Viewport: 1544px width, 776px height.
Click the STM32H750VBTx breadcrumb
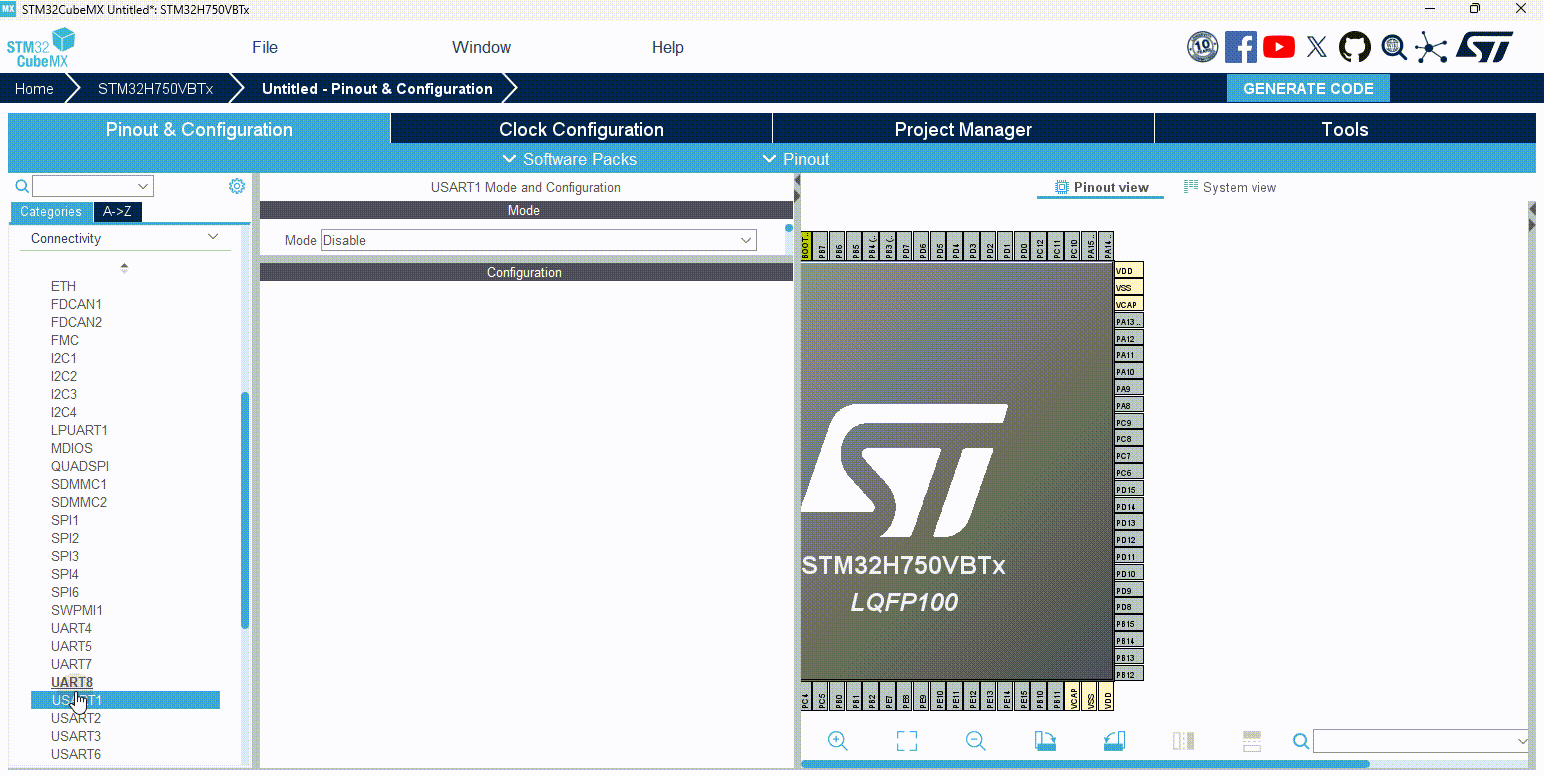[x=155, y=88]
